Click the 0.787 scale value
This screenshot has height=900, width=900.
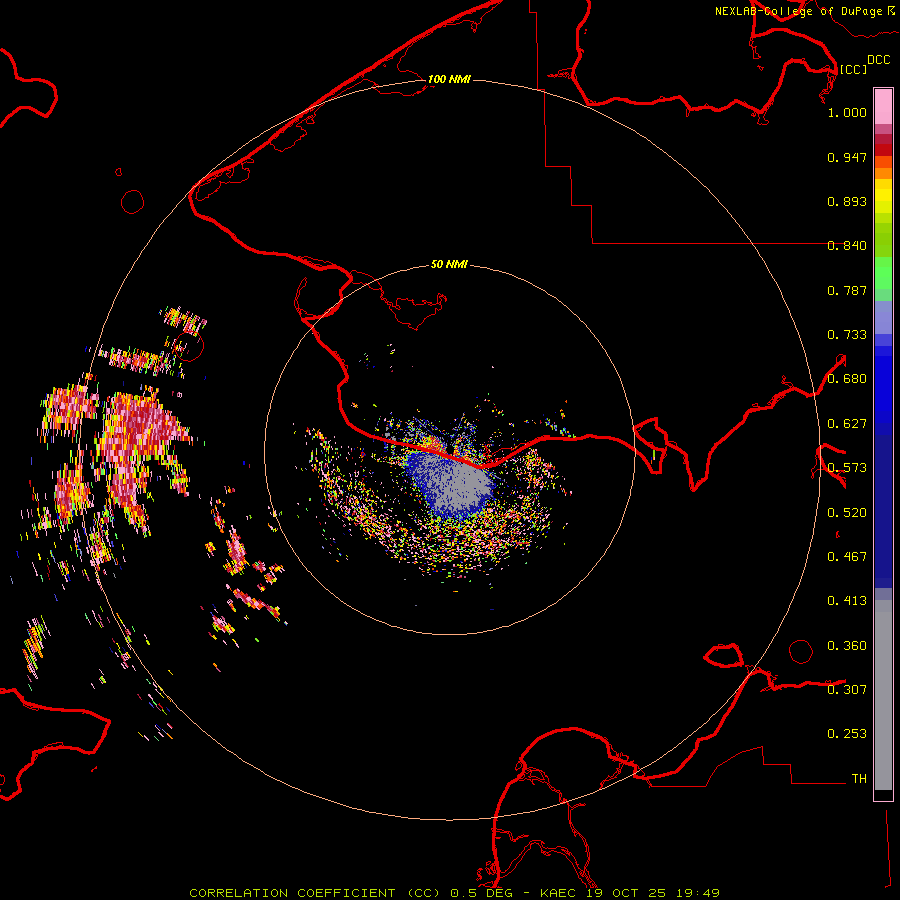click(x=847, y=290)
